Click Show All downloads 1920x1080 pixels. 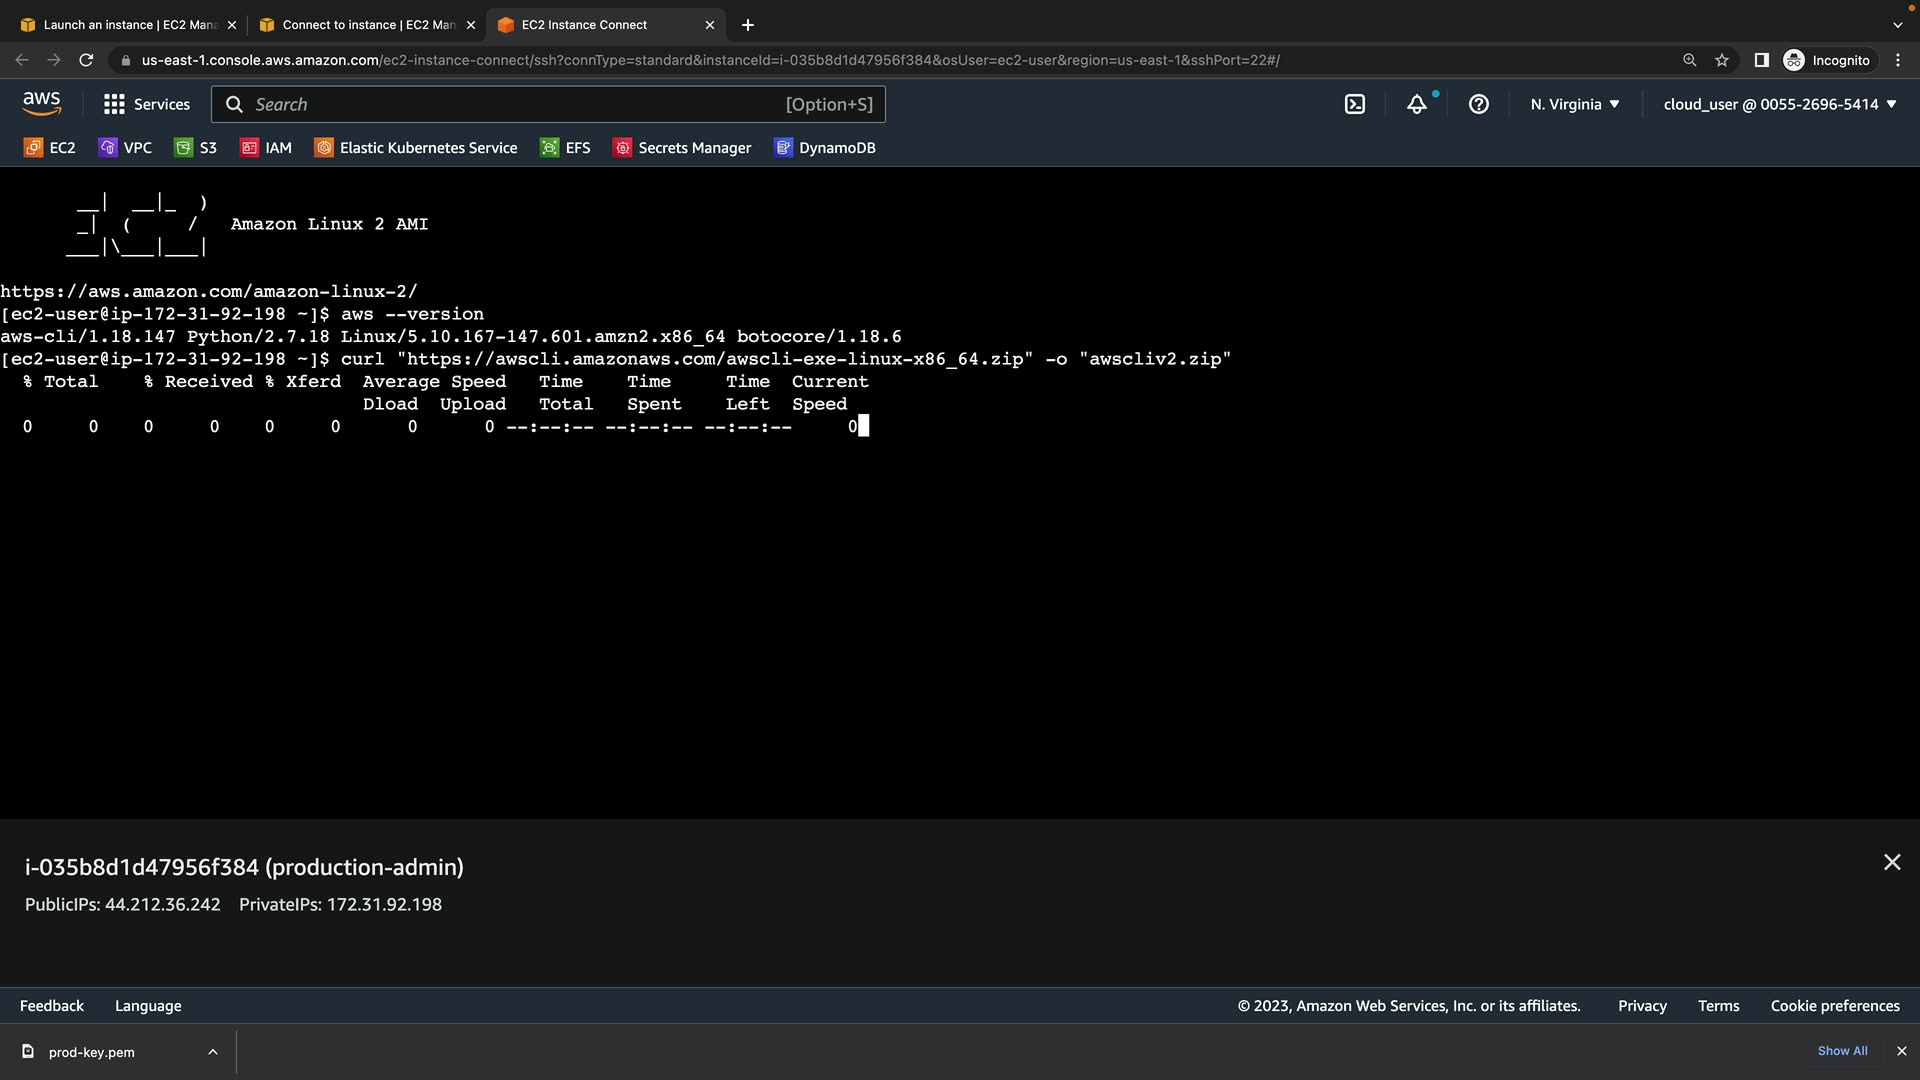1842,1051
